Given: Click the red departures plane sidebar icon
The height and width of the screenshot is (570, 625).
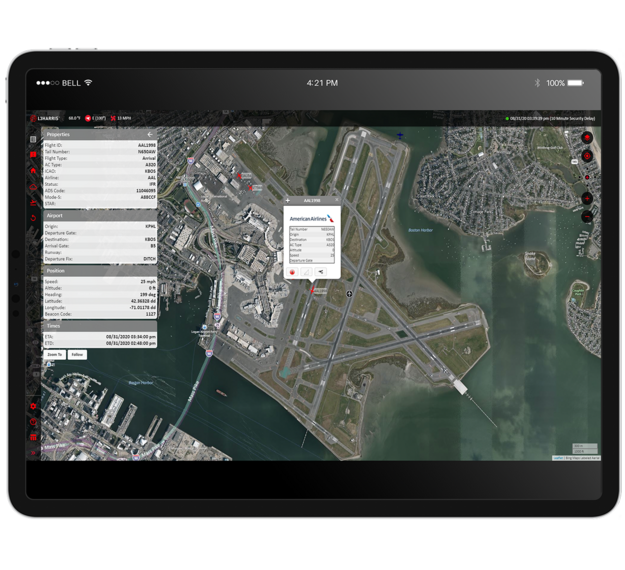Looking at the screenshot, I should [x=33, y=202].
